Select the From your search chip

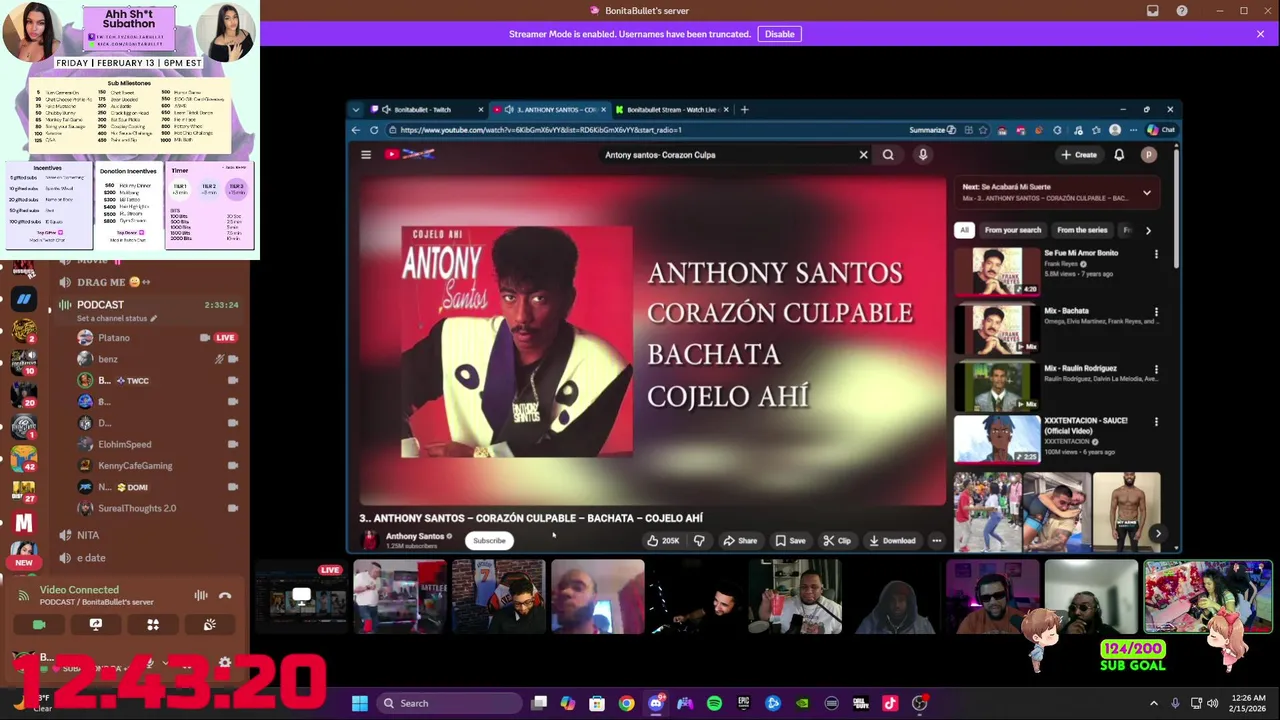click(x=1013, y=230)
